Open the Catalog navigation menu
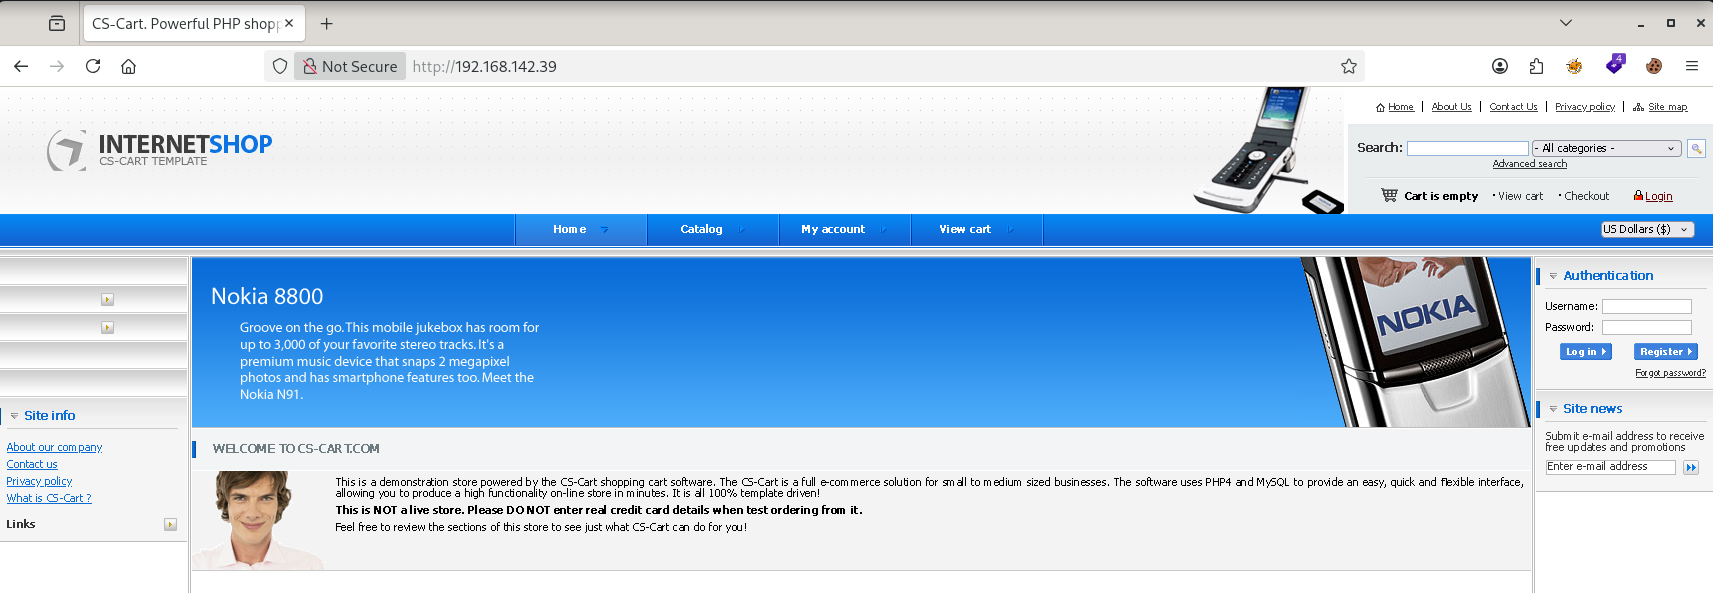This screenshot has height=593, width=1713. [712, 229]
